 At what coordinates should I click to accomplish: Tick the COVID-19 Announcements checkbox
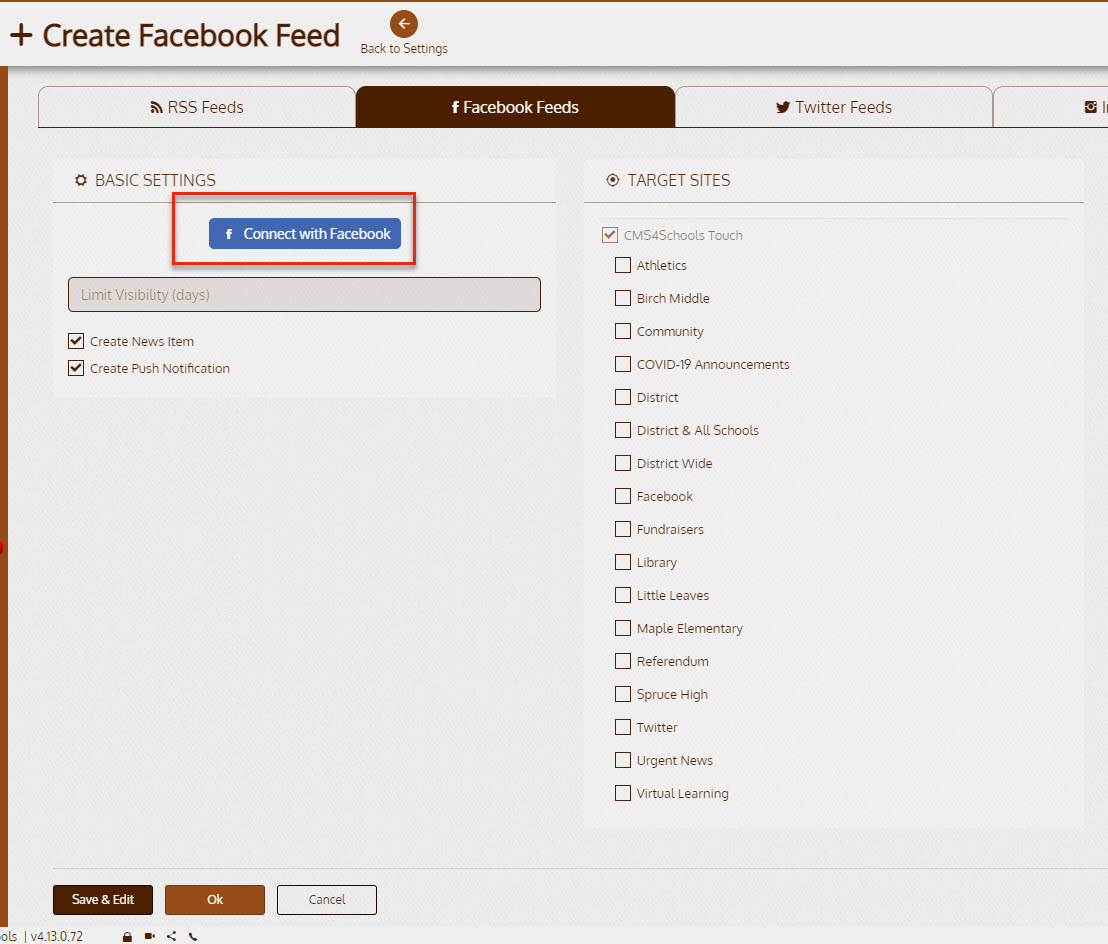pos(623,364)
